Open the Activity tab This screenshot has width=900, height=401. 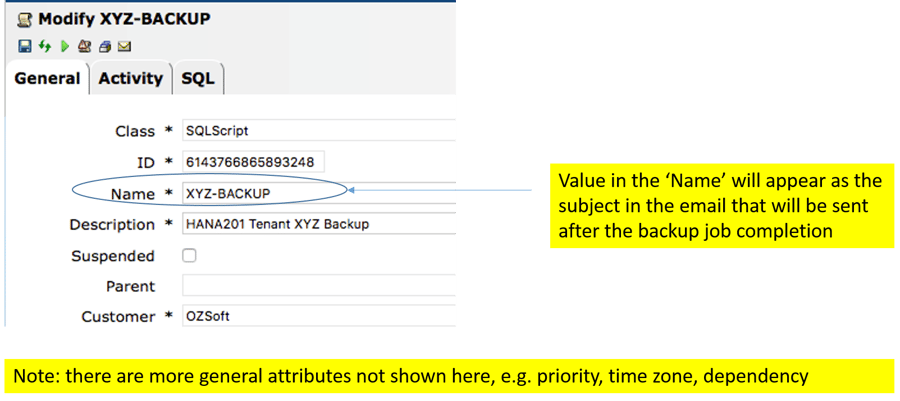coord(131,78)
